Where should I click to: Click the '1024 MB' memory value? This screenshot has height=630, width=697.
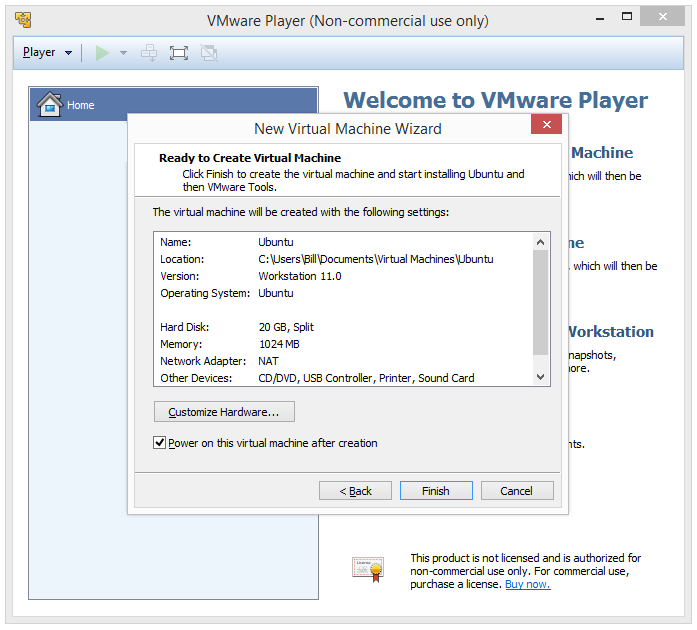[279, 344]
